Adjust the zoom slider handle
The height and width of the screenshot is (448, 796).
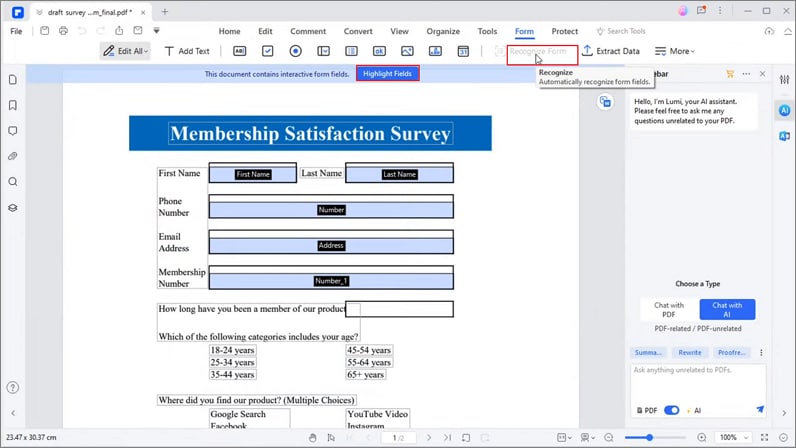click(x=649, y=437)
